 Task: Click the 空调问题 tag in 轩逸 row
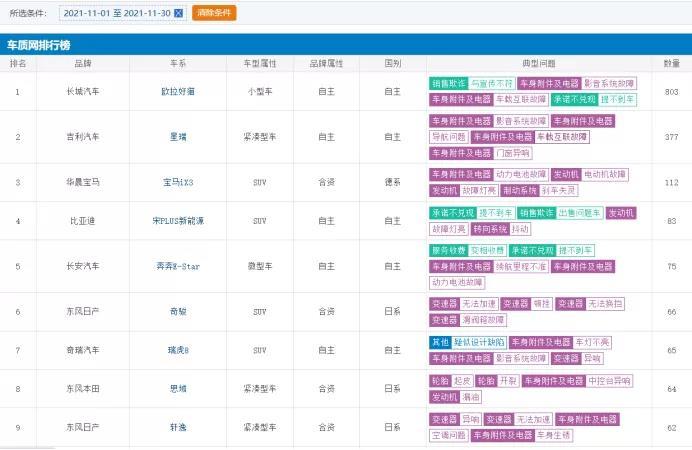(x=449, y=435)
